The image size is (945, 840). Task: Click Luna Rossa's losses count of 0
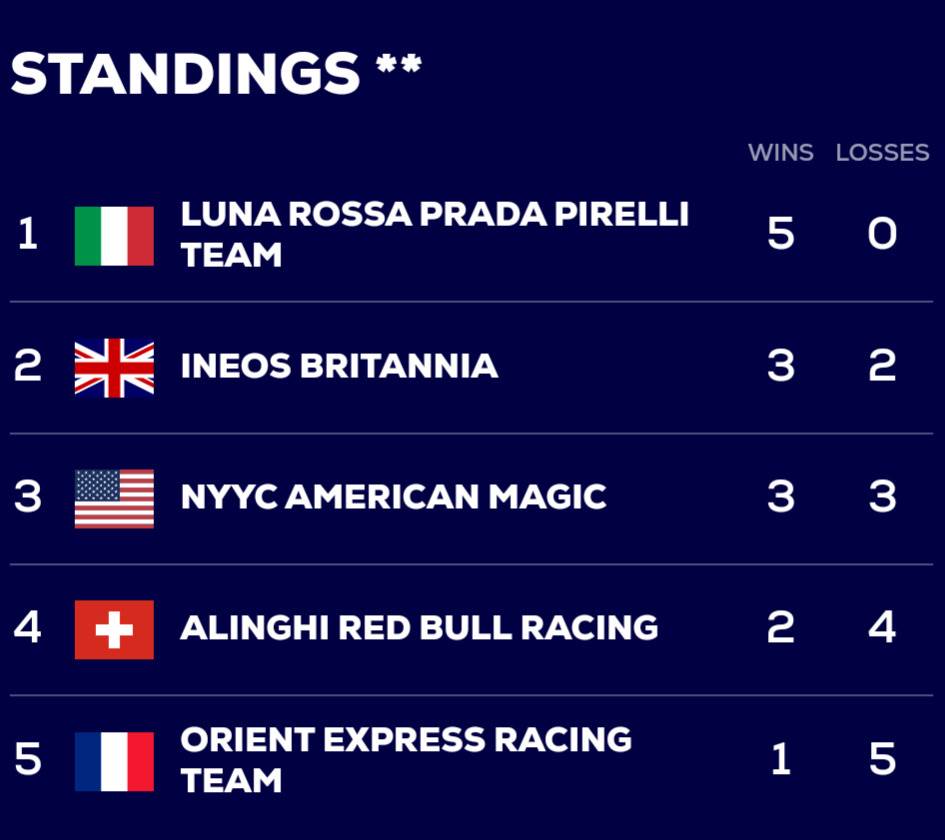882,235
